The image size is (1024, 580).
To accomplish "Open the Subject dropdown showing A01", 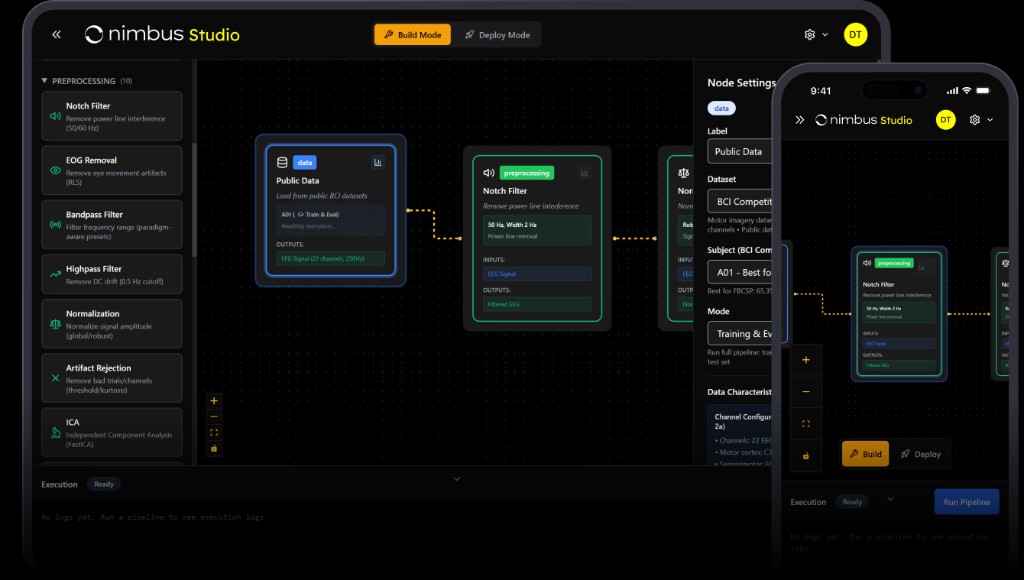I will (741, 272).
